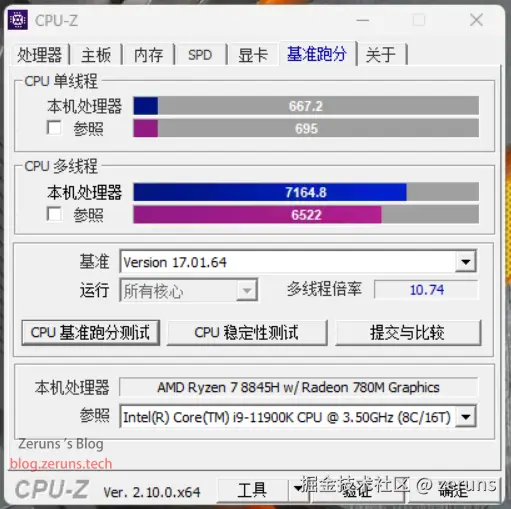Open the 关于 tab
The image size is (511, 509).
coord(381,54)
